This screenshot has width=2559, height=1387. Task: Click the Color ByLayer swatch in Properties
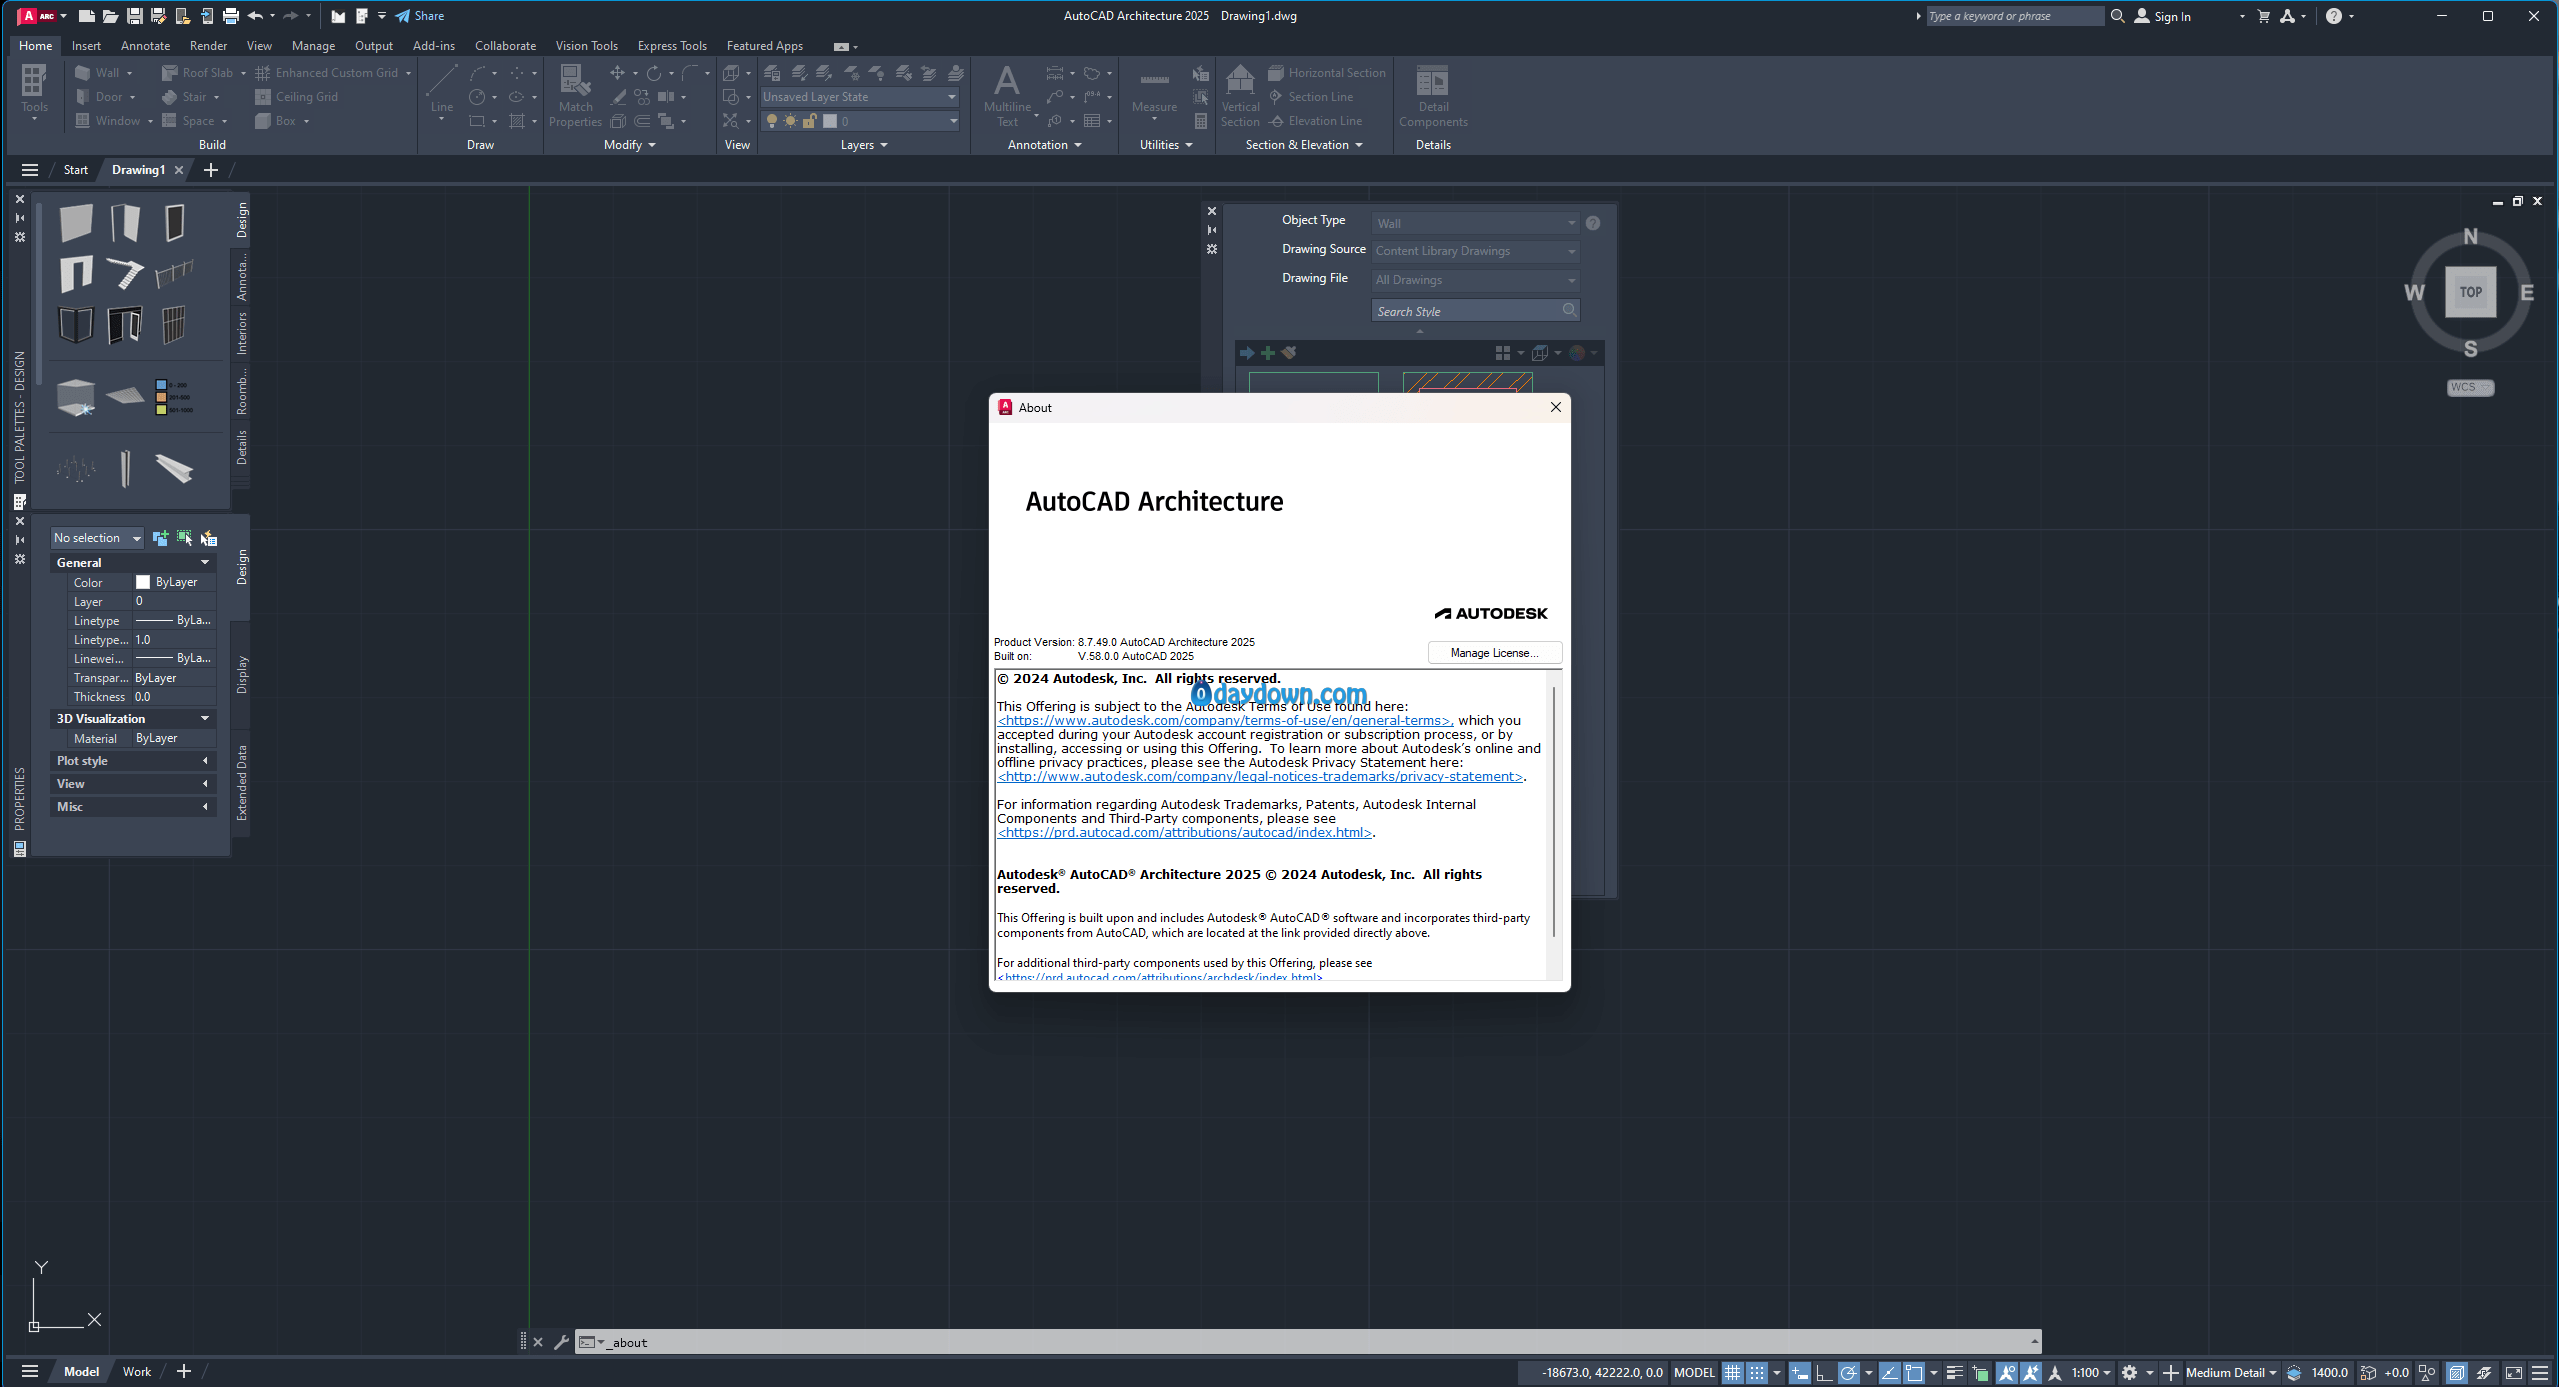point(143,582)
